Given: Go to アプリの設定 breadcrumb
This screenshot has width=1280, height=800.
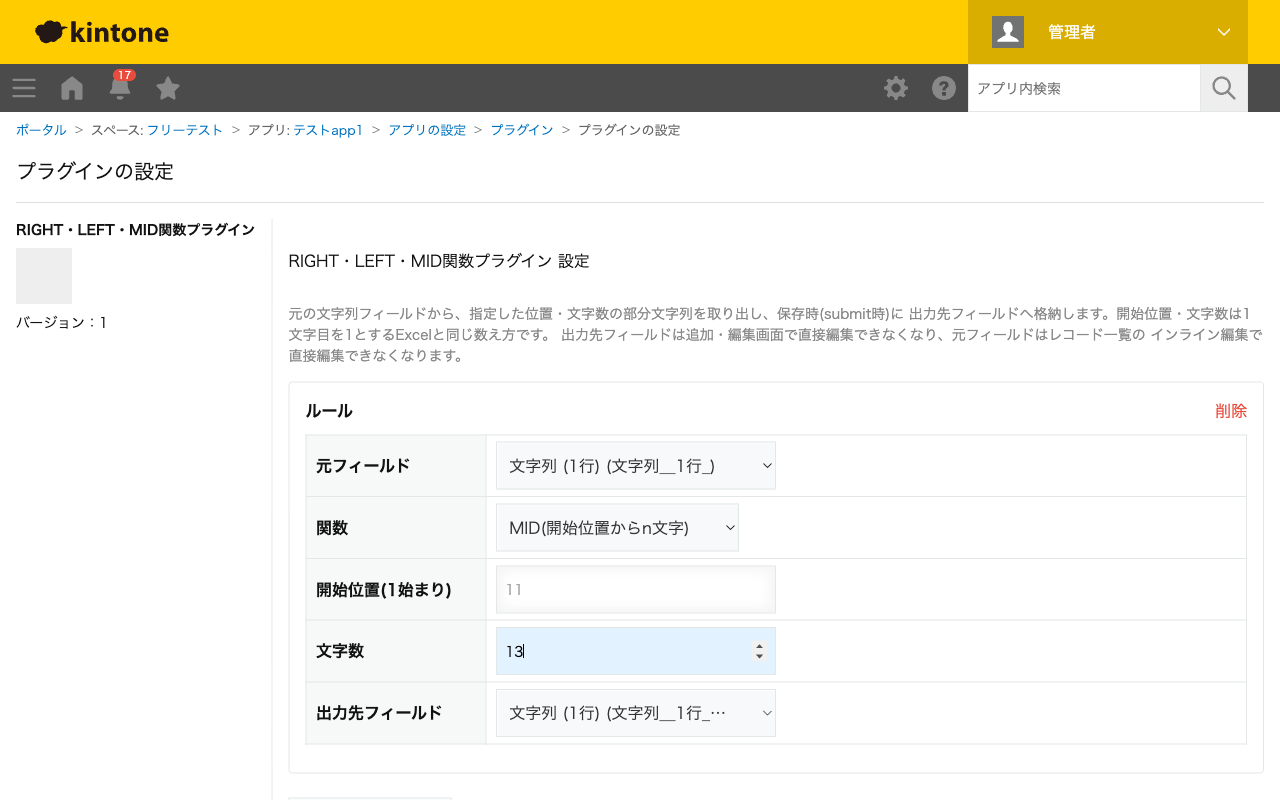Looking at the screenshot, I should (427, 130).
